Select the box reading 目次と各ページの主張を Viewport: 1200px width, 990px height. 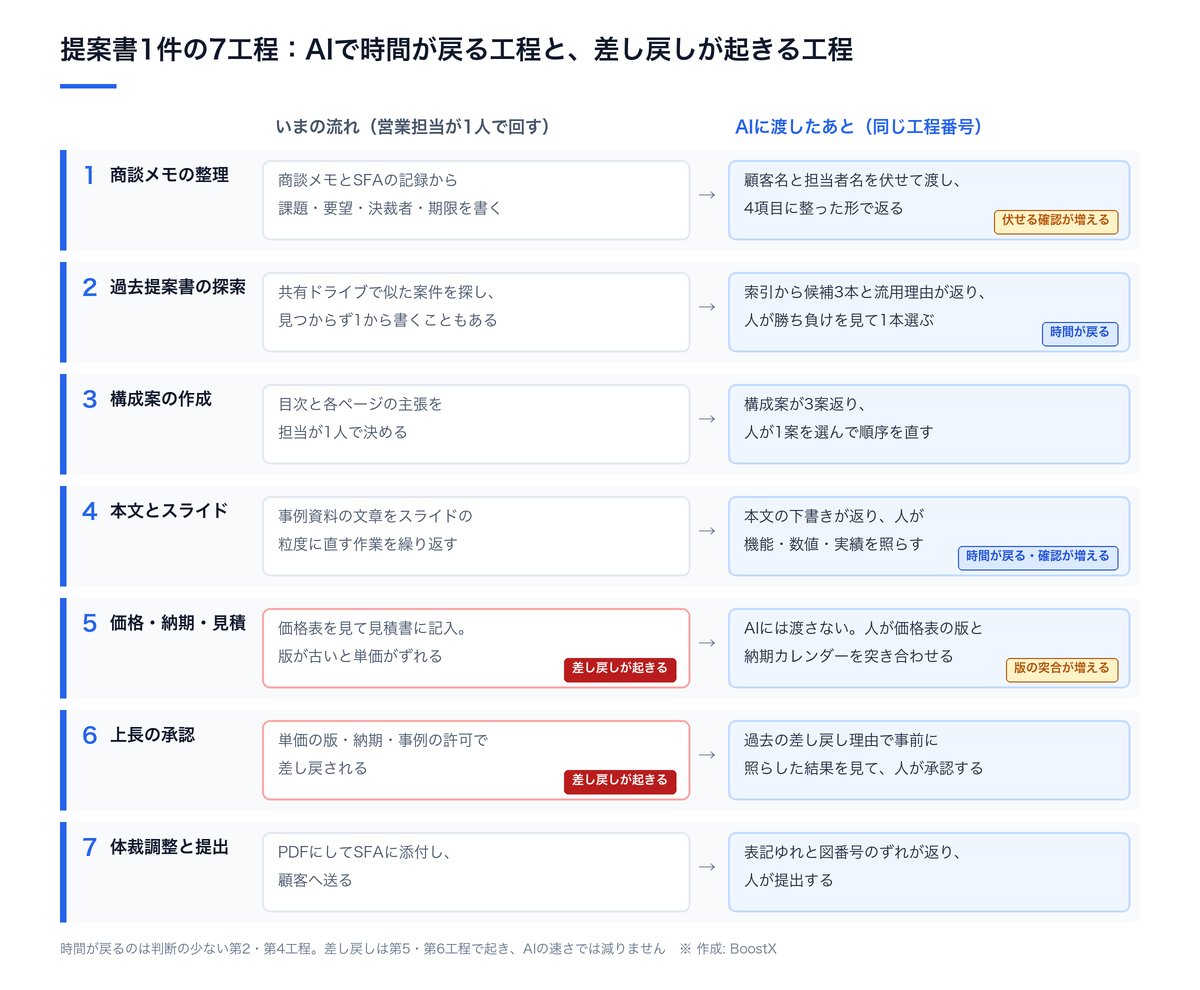[x=476, y=424]
